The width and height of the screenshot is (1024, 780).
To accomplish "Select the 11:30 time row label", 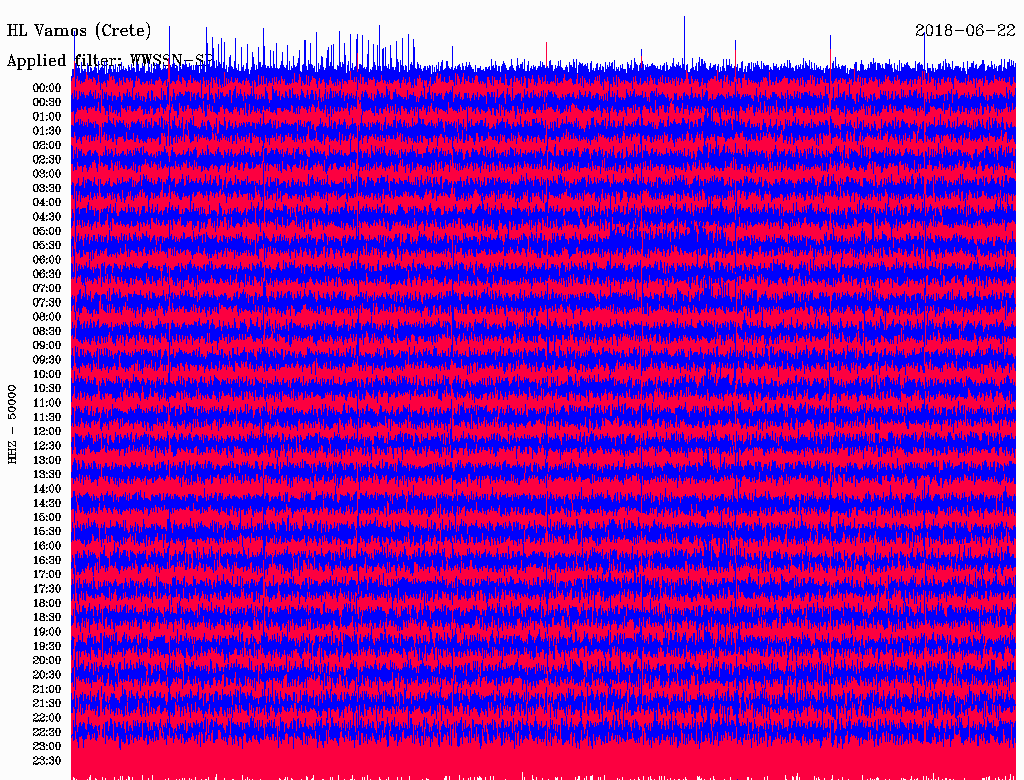I will coord(46,417).
